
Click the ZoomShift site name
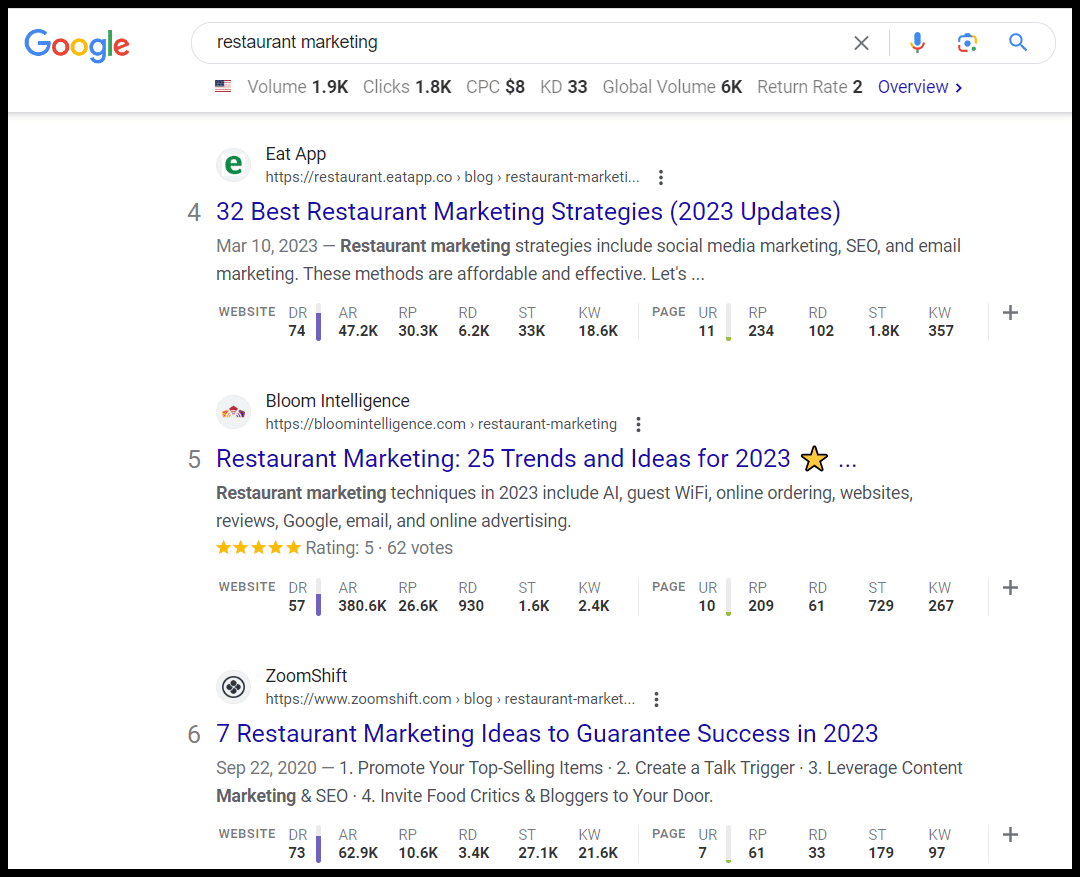click(x=307, y=676)
